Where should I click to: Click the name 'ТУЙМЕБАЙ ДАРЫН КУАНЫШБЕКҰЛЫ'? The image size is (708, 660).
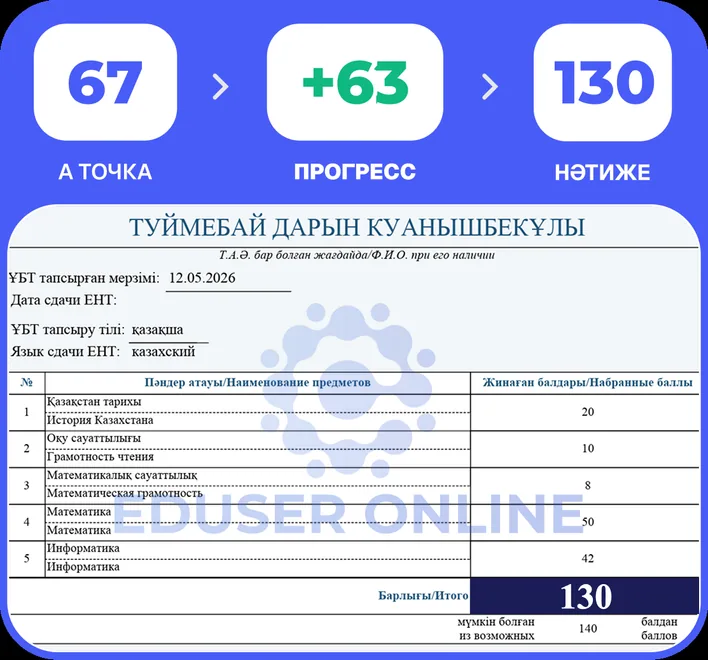[357, 227]
